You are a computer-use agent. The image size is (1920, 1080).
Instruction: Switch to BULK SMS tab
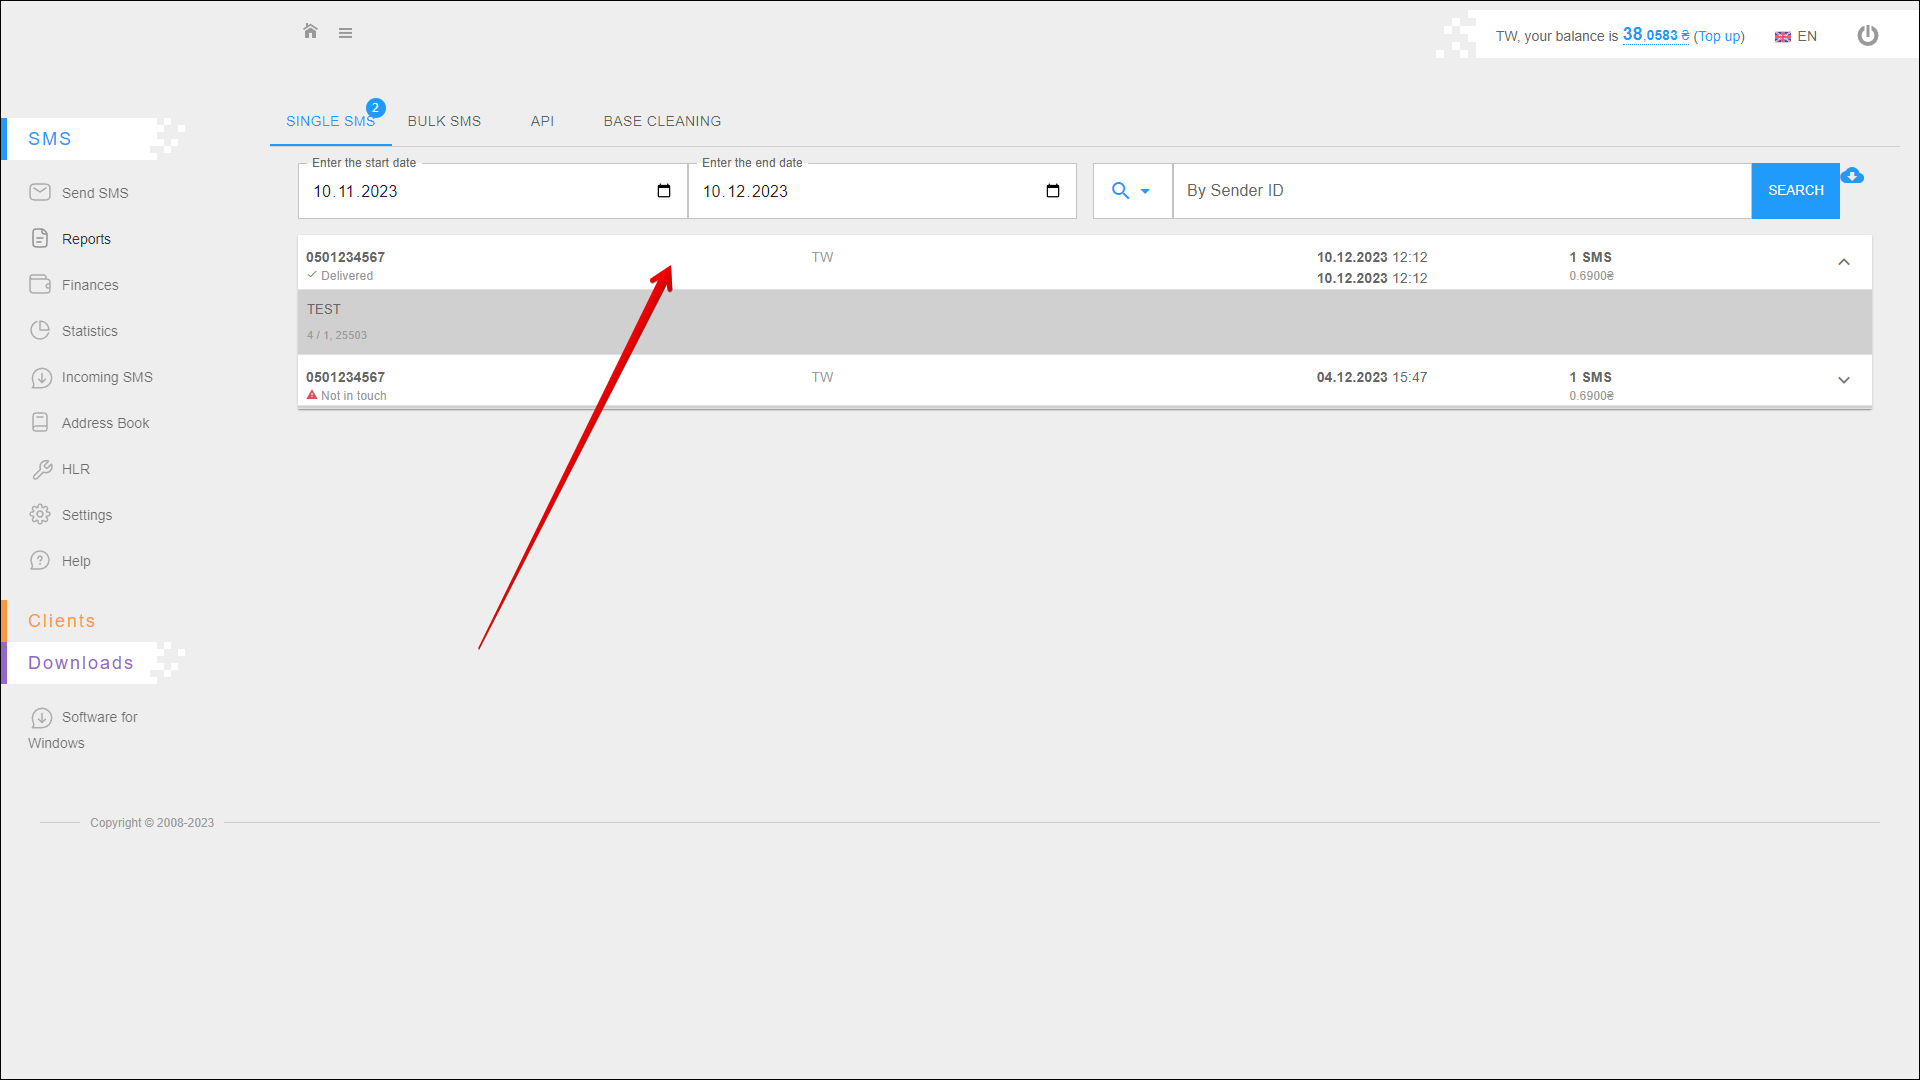point(444,121)
